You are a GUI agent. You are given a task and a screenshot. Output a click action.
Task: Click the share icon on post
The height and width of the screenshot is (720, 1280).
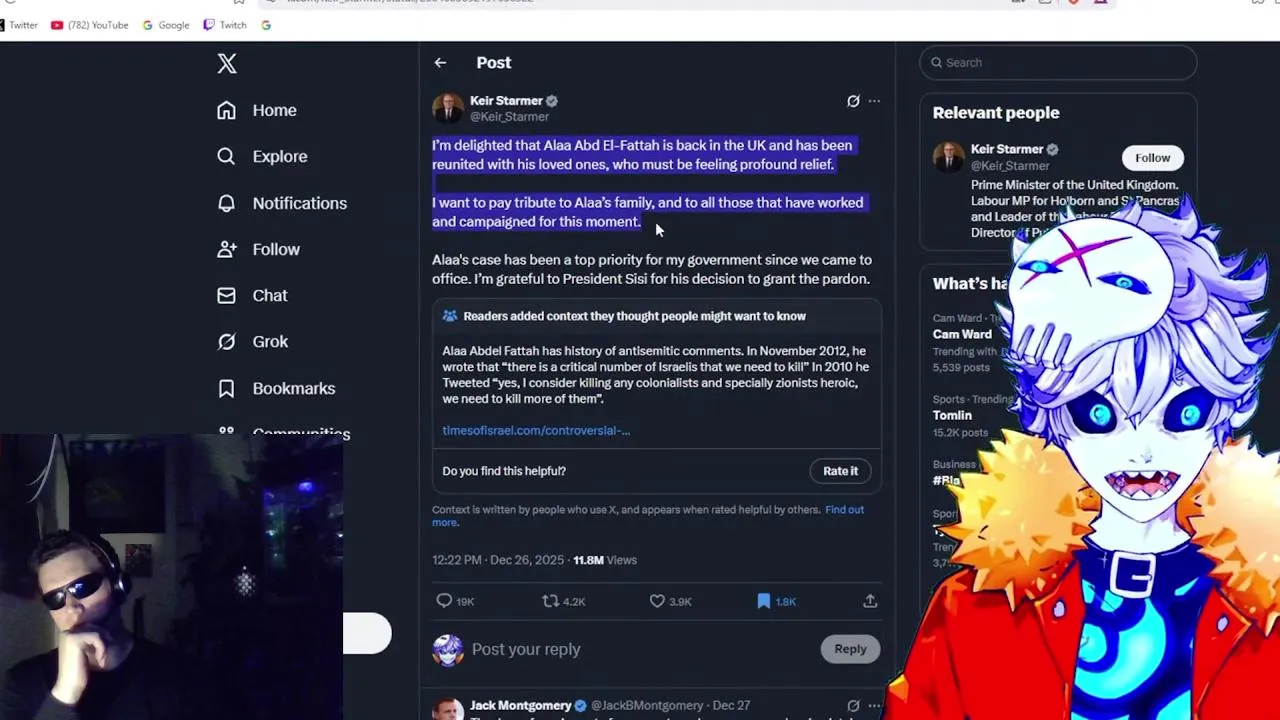(x=870, y=601)
